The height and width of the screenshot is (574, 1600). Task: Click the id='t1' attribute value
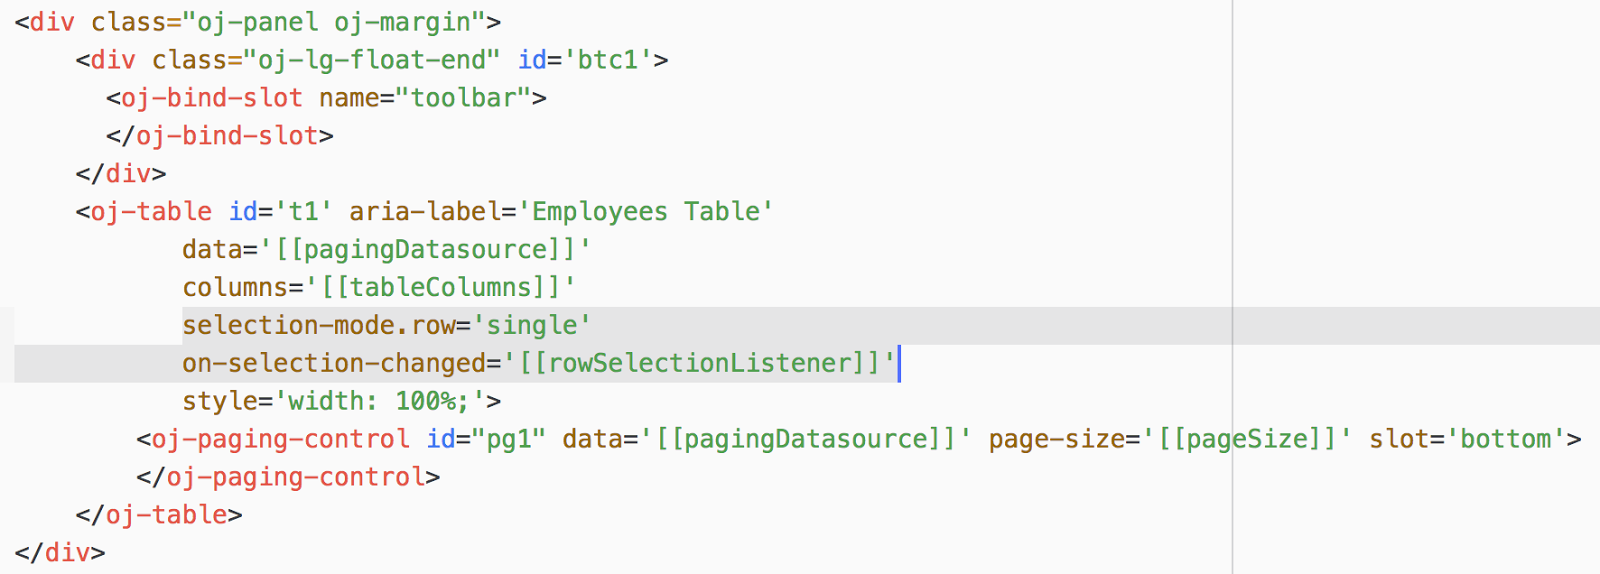(x=303, y=211)
